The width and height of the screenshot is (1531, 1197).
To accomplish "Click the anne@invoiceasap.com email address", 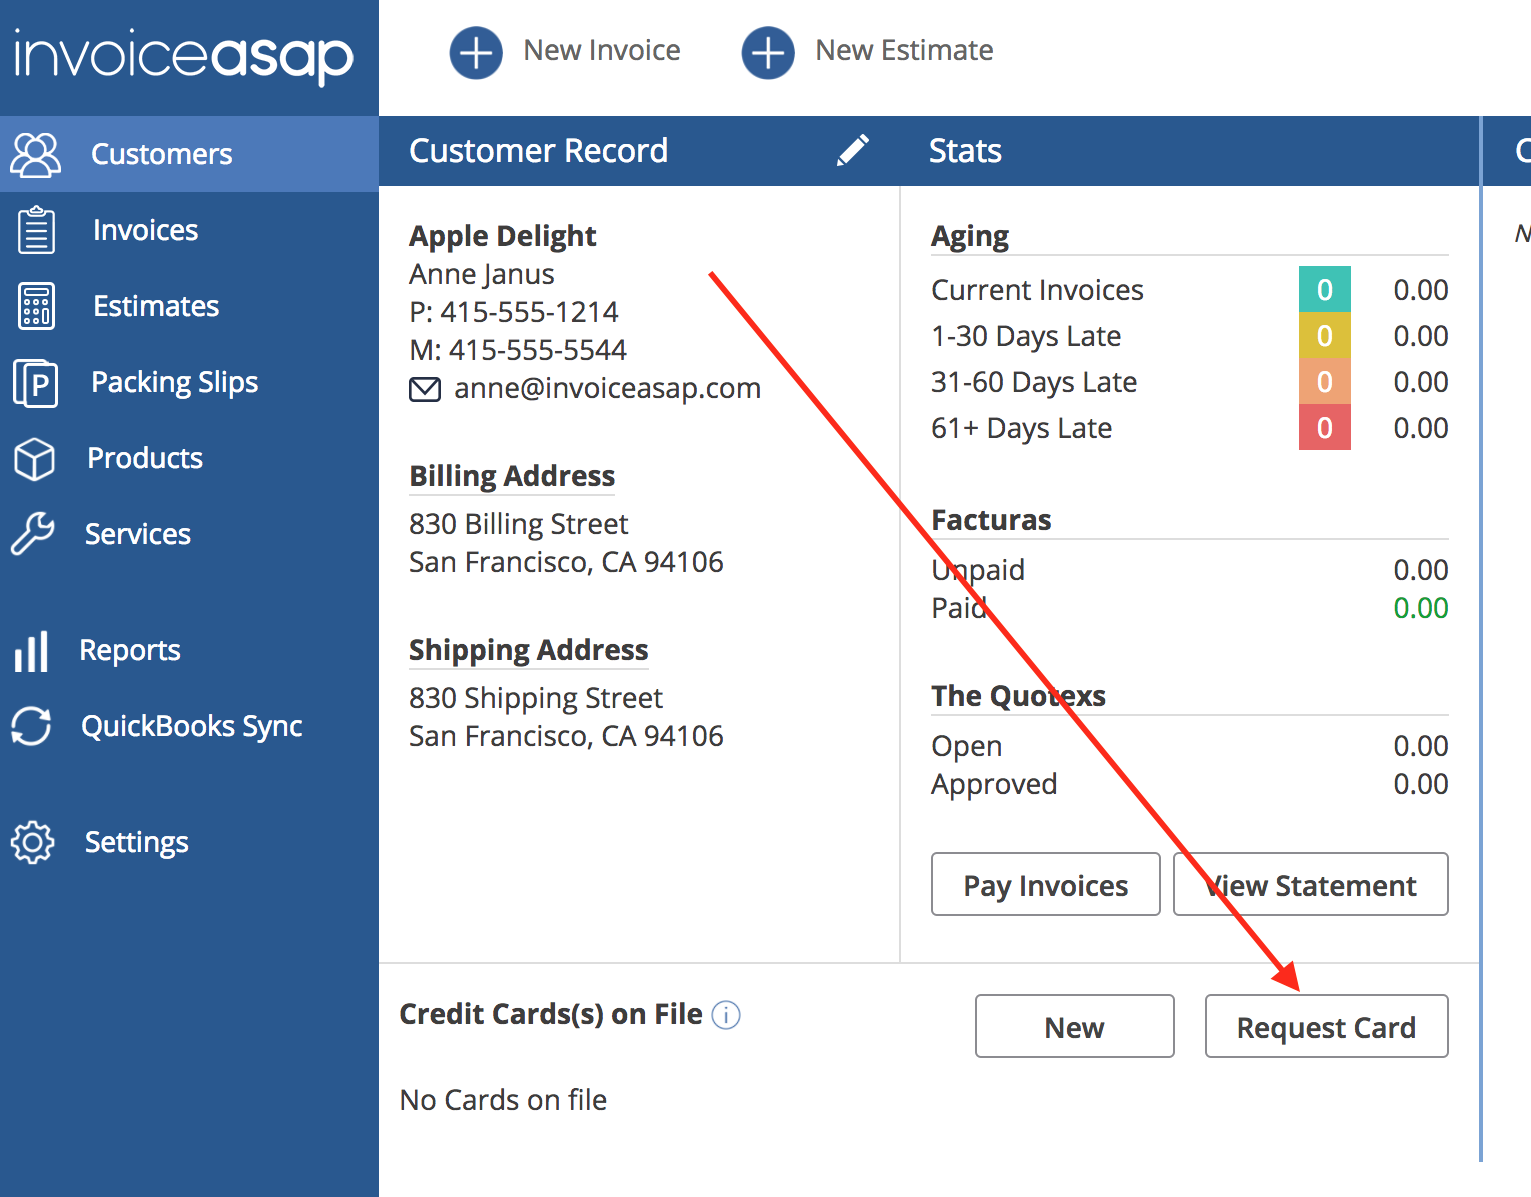I will (608, 388).
